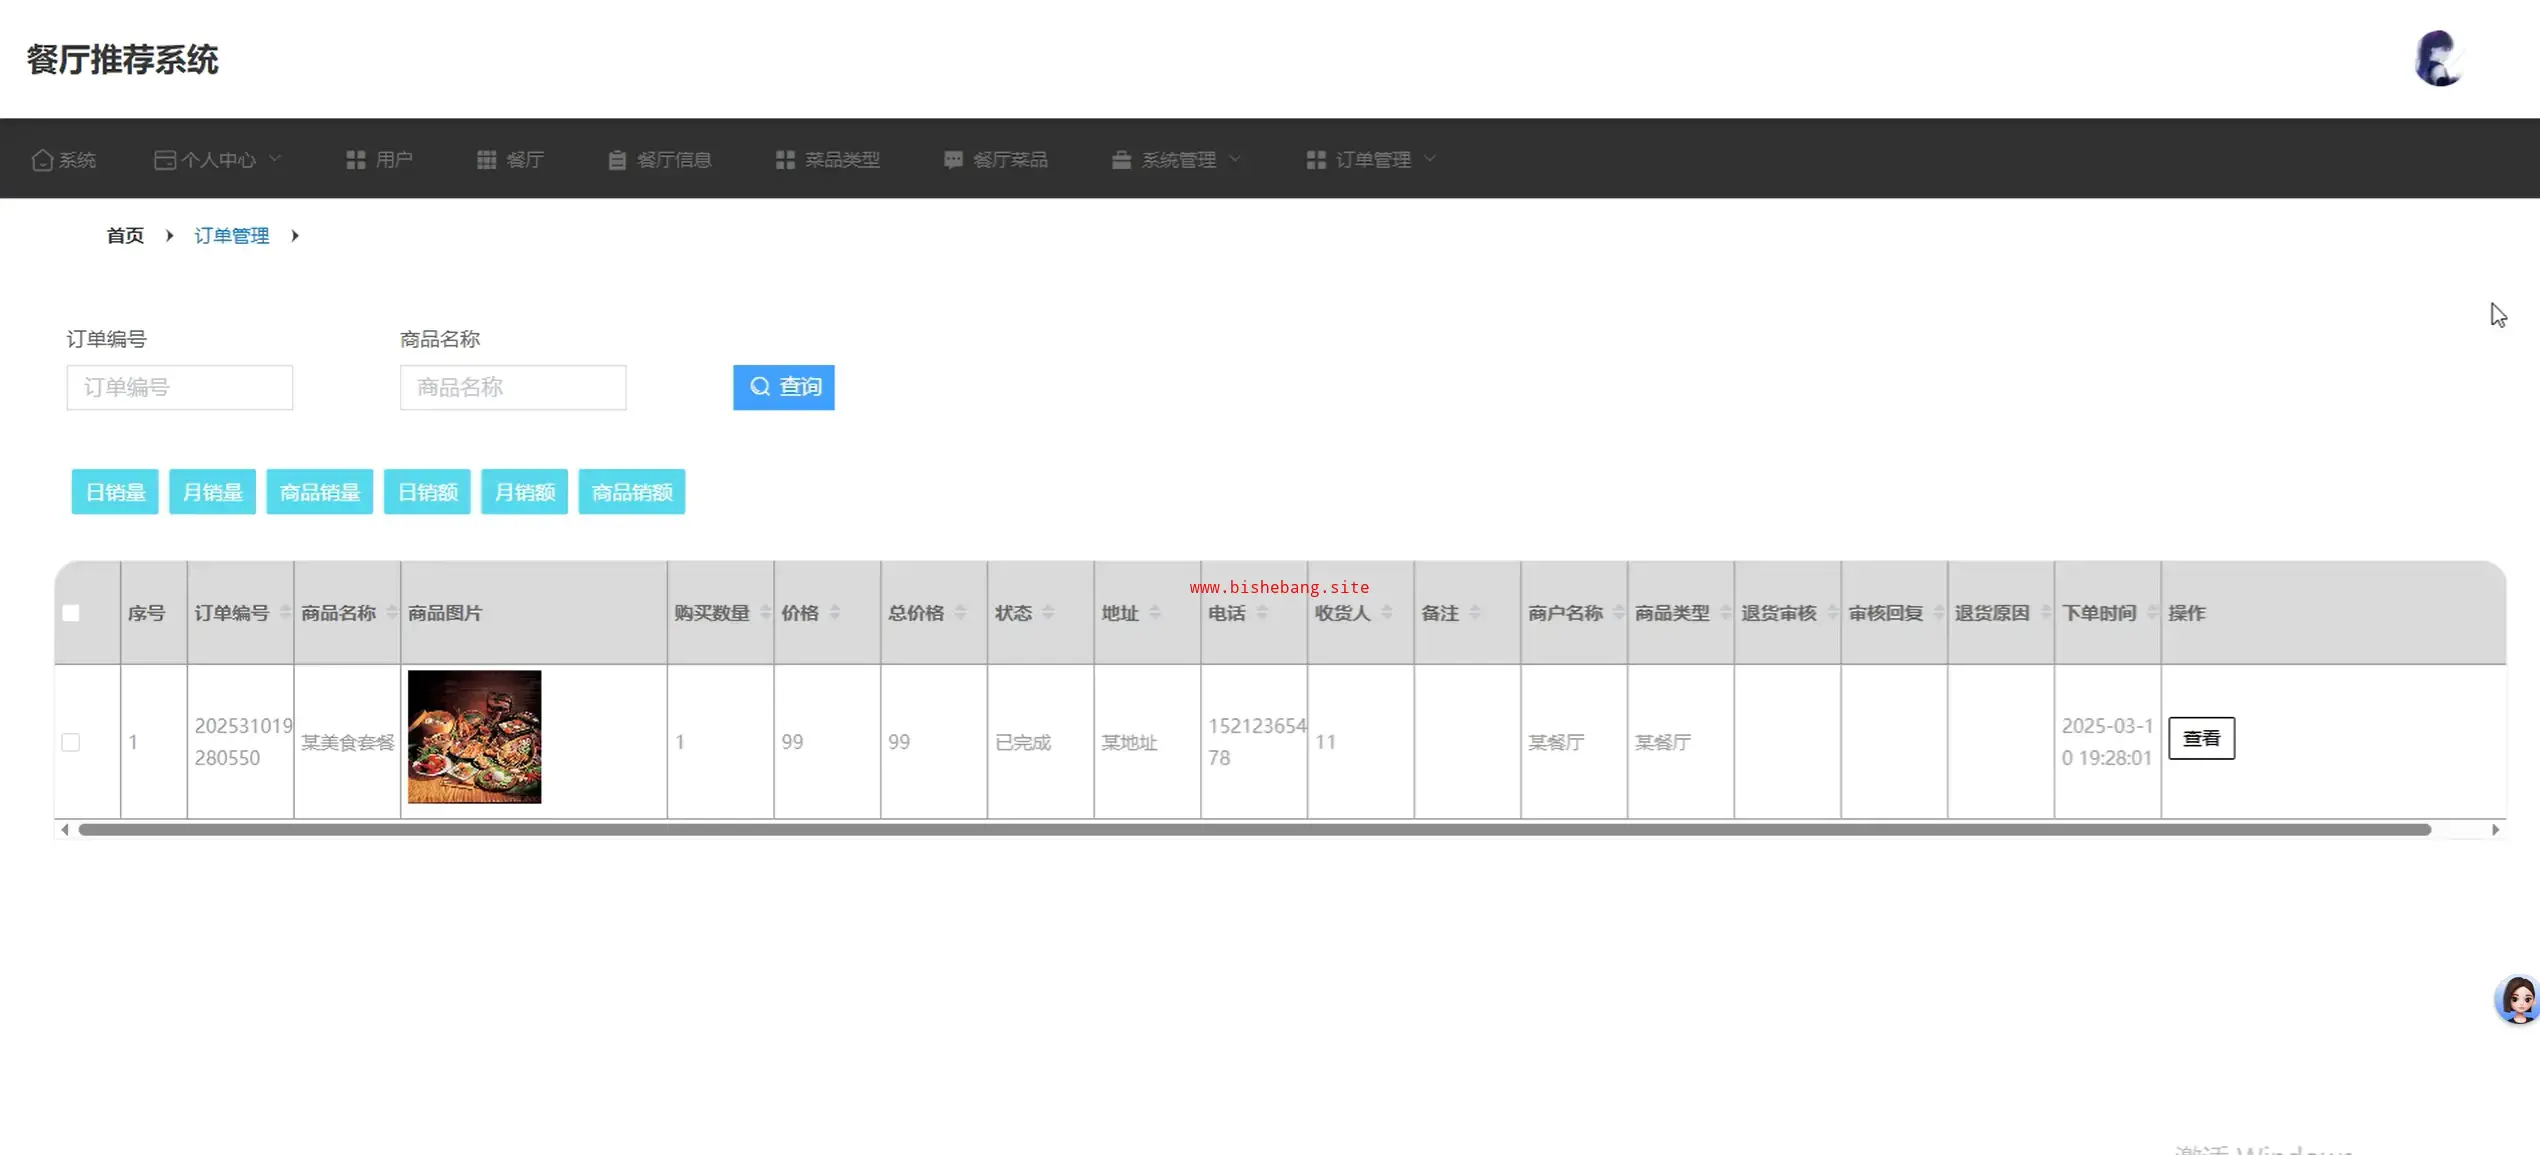Click the grid icon next to 用户
Viewport: 2540px width, 1155px height.
point(355,160)
